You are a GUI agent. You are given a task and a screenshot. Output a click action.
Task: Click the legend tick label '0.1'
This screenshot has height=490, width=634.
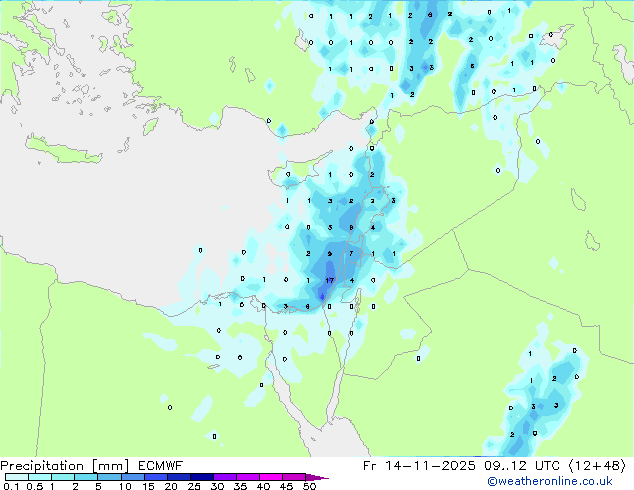pos(11,486)
